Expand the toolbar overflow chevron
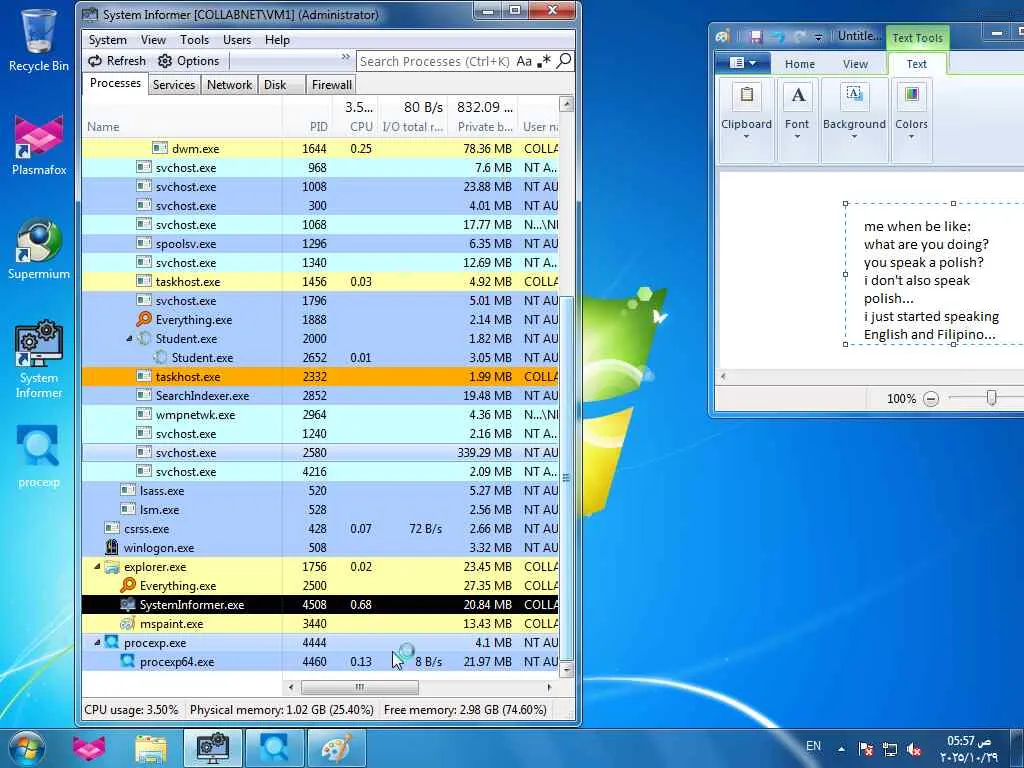Screen dimensions: 1024x768 (x=345, y=57)
